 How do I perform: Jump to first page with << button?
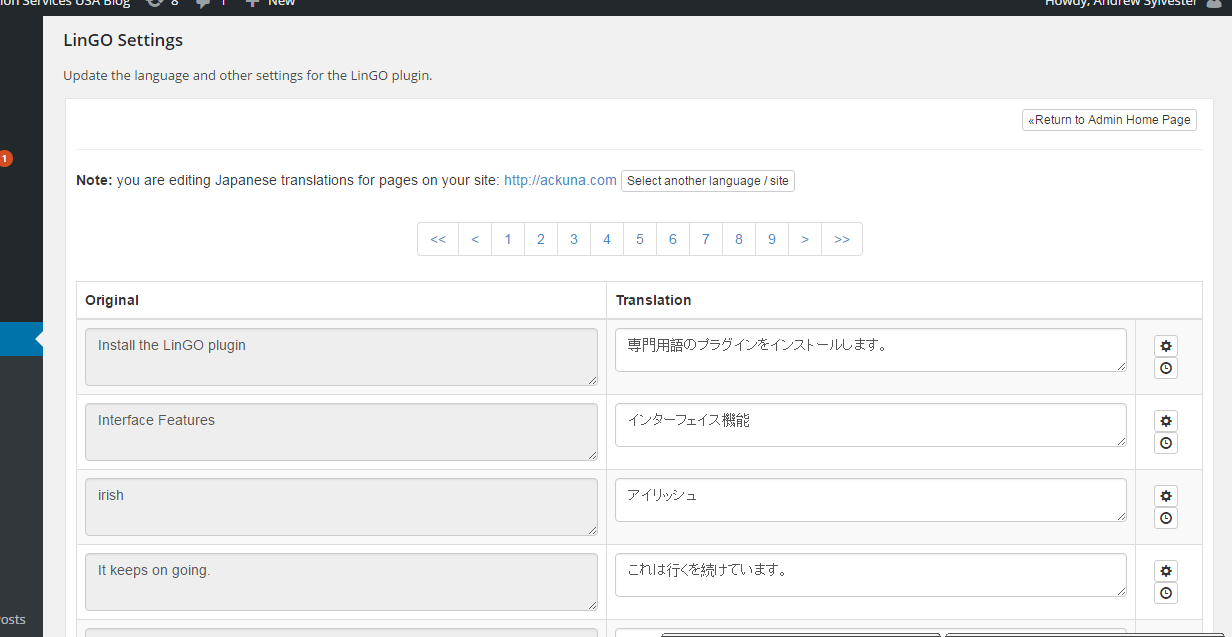(x=438, y=239)
